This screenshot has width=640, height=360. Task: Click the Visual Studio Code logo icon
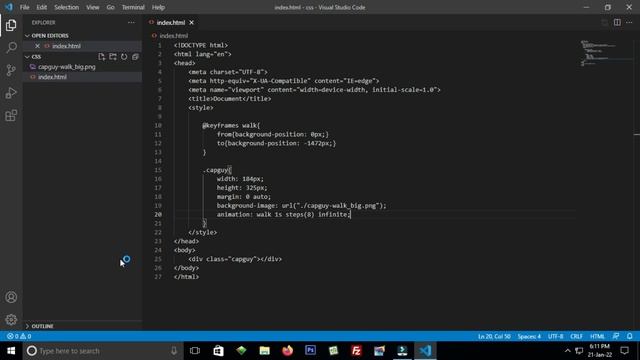[9, 7]
